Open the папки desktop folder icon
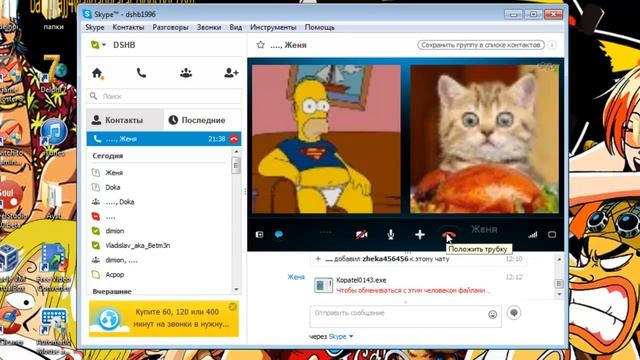The image size is (640, 360). pyautogui.click(x=53, y=16)
